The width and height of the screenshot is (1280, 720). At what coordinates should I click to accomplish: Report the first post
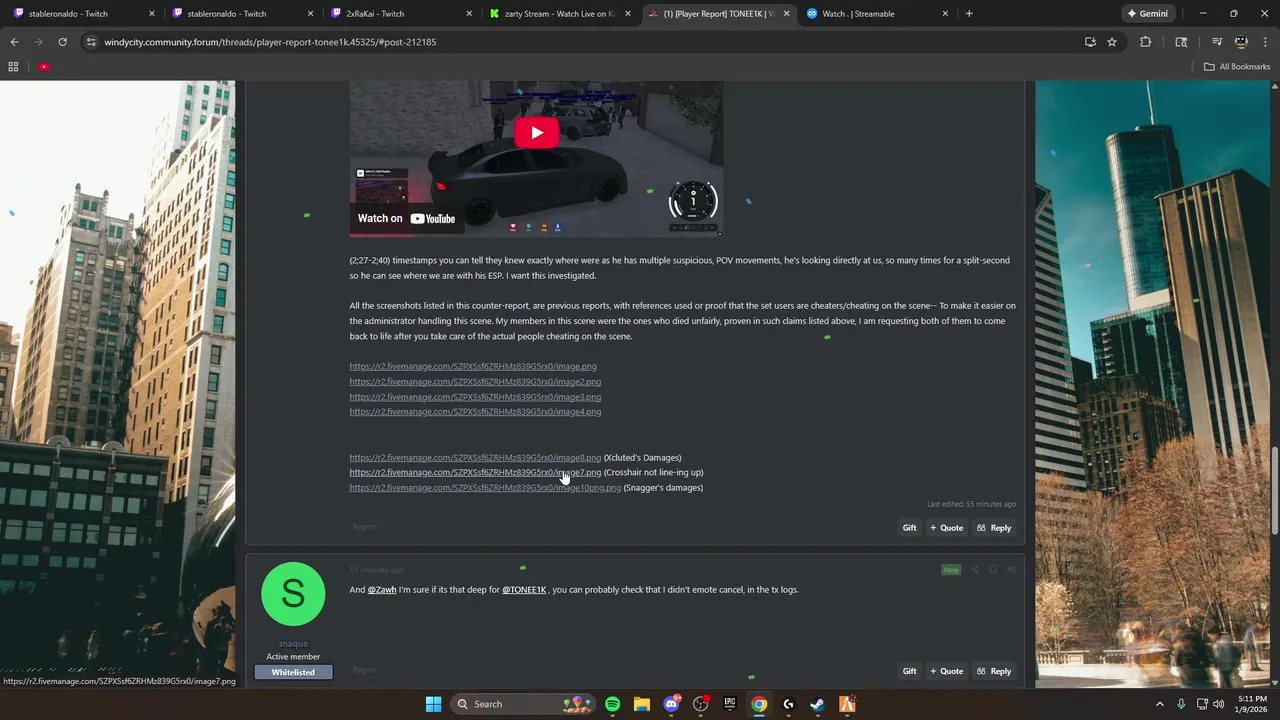coord(365,527)
